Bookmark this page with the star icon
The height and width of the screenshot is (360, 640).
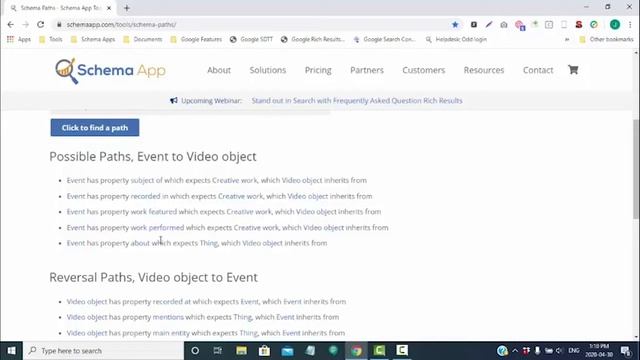455,24
